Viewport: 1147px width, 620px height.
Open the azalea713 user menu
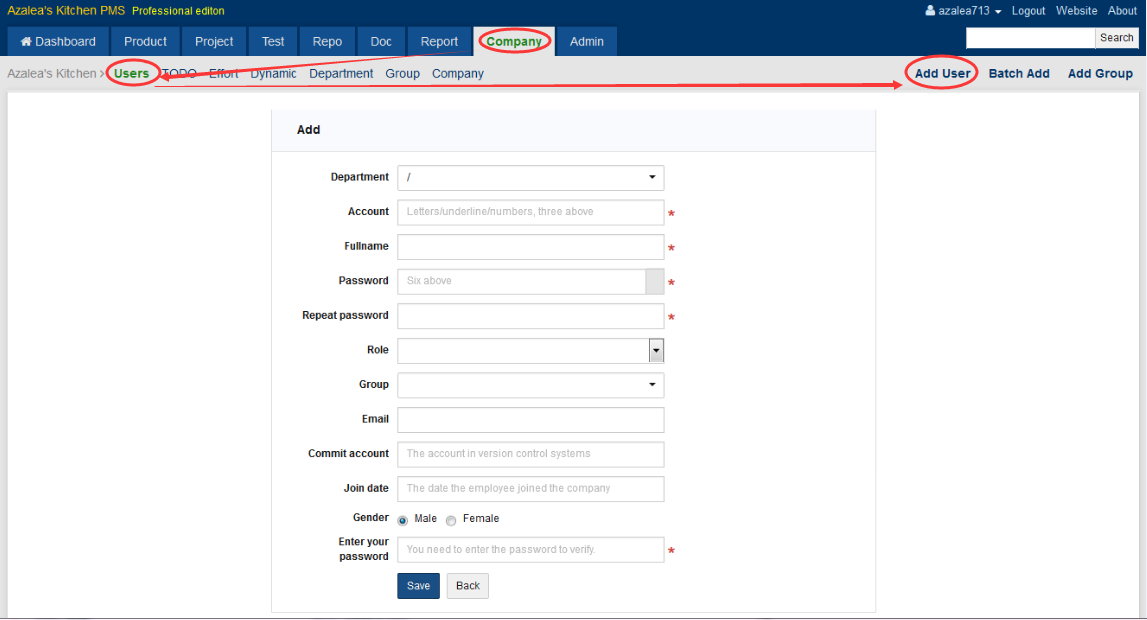tap(963, 11)
